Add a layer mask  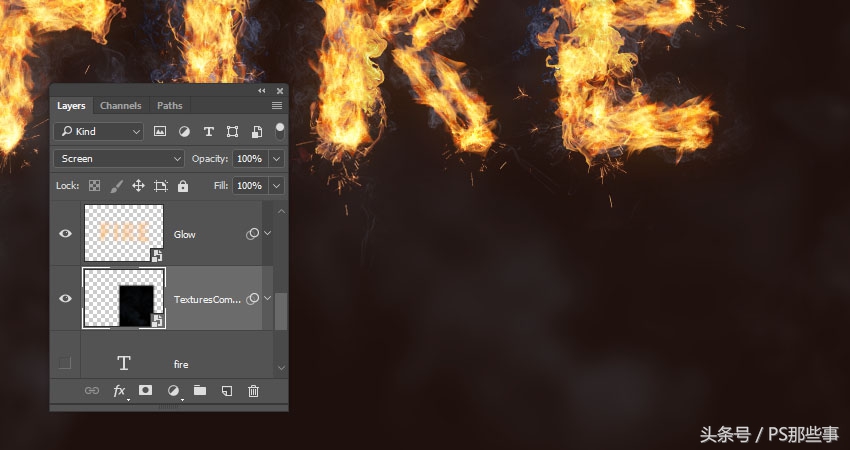(x=145, y=390)
